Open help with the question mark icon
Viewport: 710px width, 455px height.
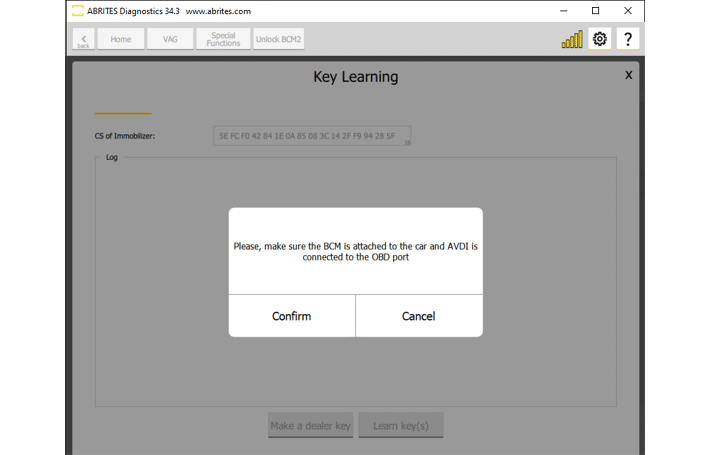coord(628,39)
